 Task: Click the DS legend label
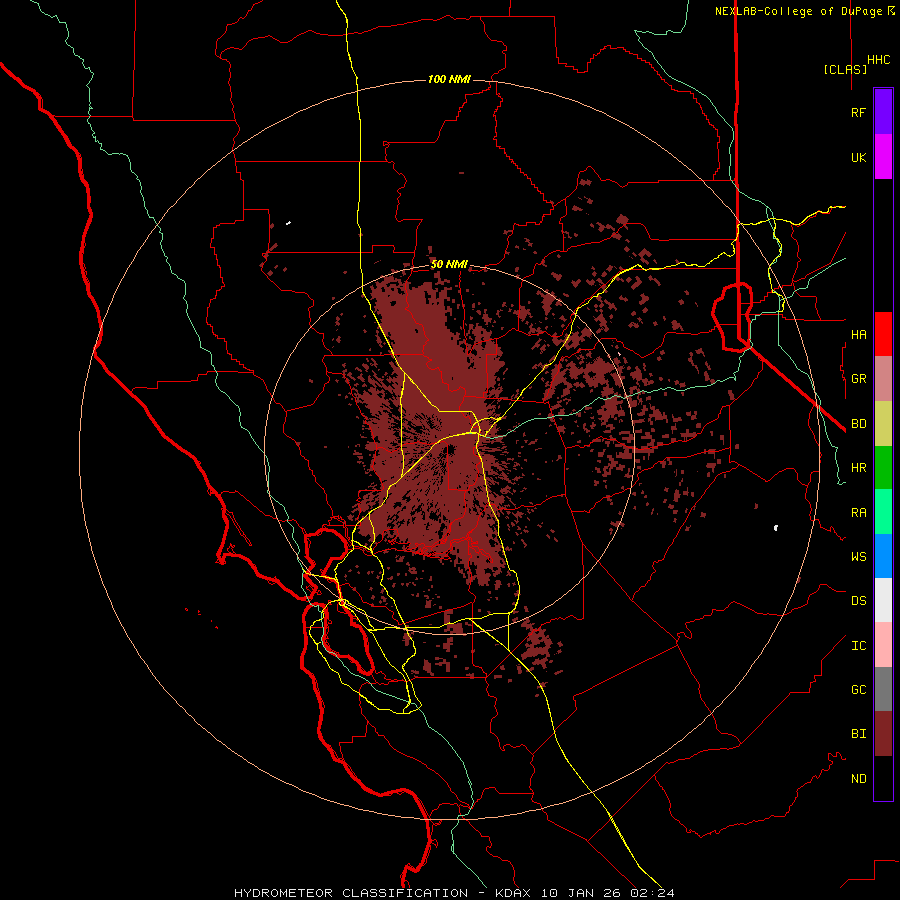coord(858,601)
